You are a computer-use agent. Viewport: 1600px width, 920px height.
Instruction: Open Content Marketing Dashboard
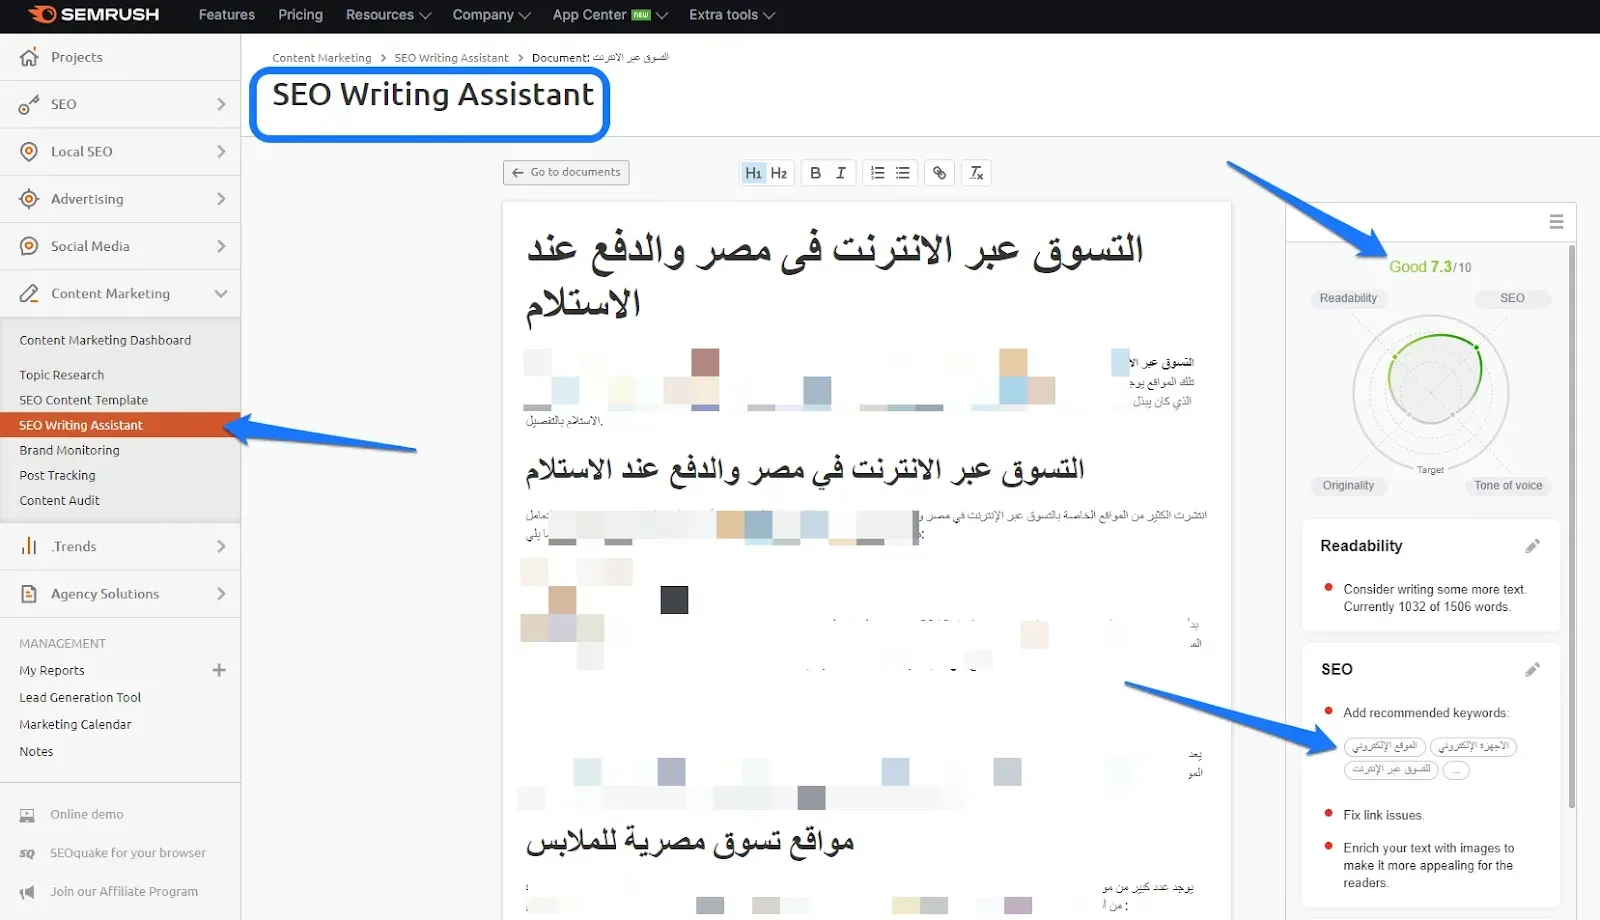click(105, 340)
